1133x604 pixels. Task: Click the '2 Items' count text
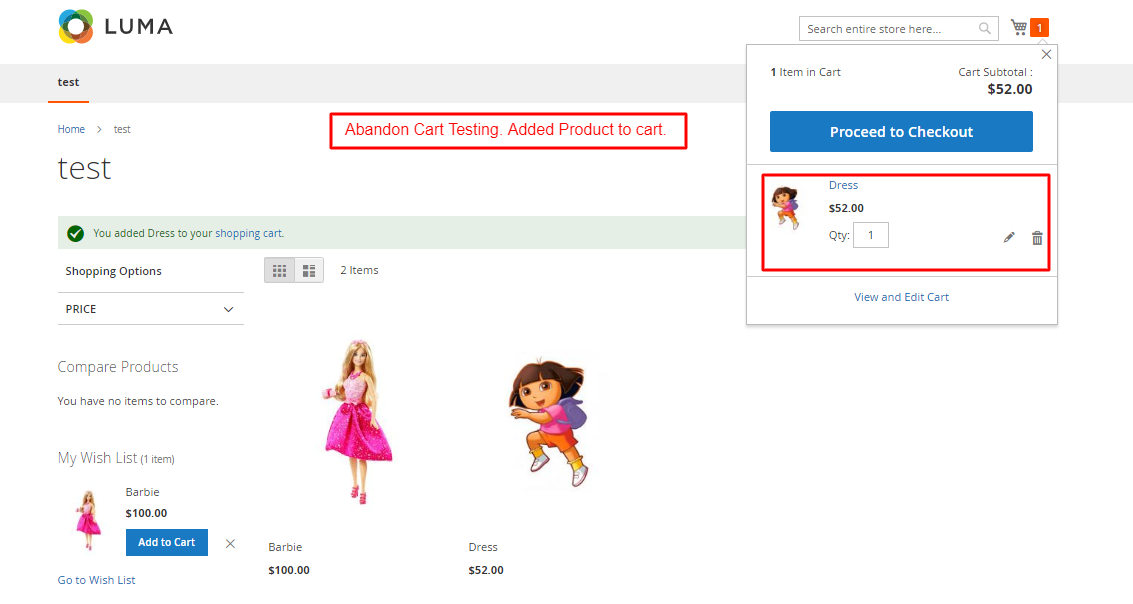coord(359,270)
